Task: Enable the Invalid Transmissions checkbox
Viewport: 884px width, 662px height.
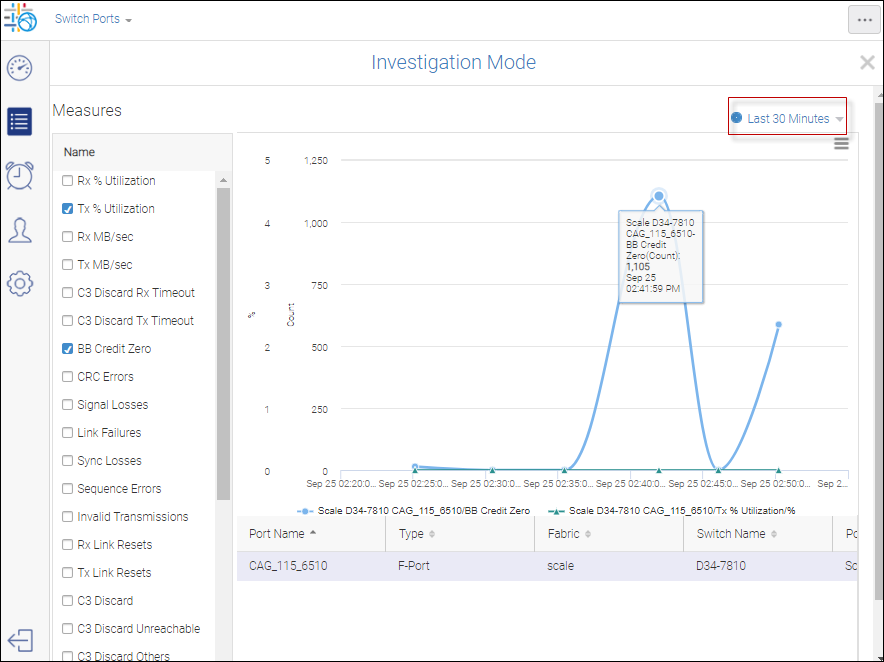Action: (68, 517)
